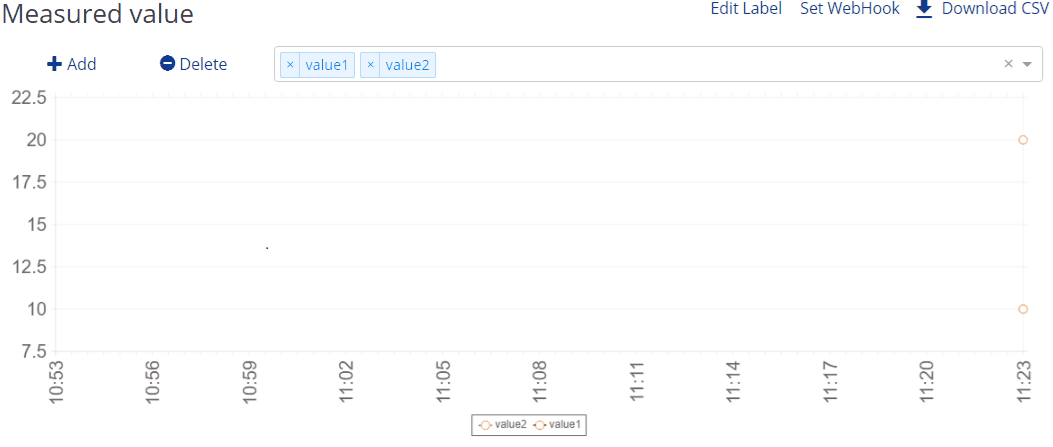
Task: Click the Download CSV text
Action: [x=995, y=9]
